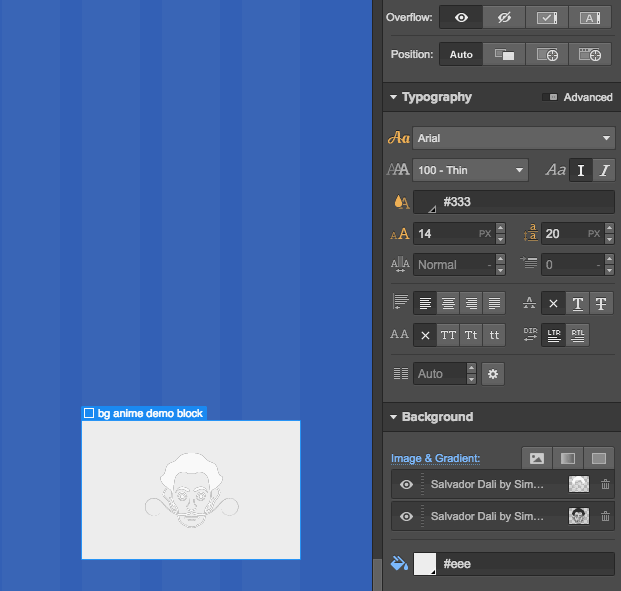Remove text transform (X)
This screenshot has width=621, height=591.
pyautogui.click(x=425, y=335)
